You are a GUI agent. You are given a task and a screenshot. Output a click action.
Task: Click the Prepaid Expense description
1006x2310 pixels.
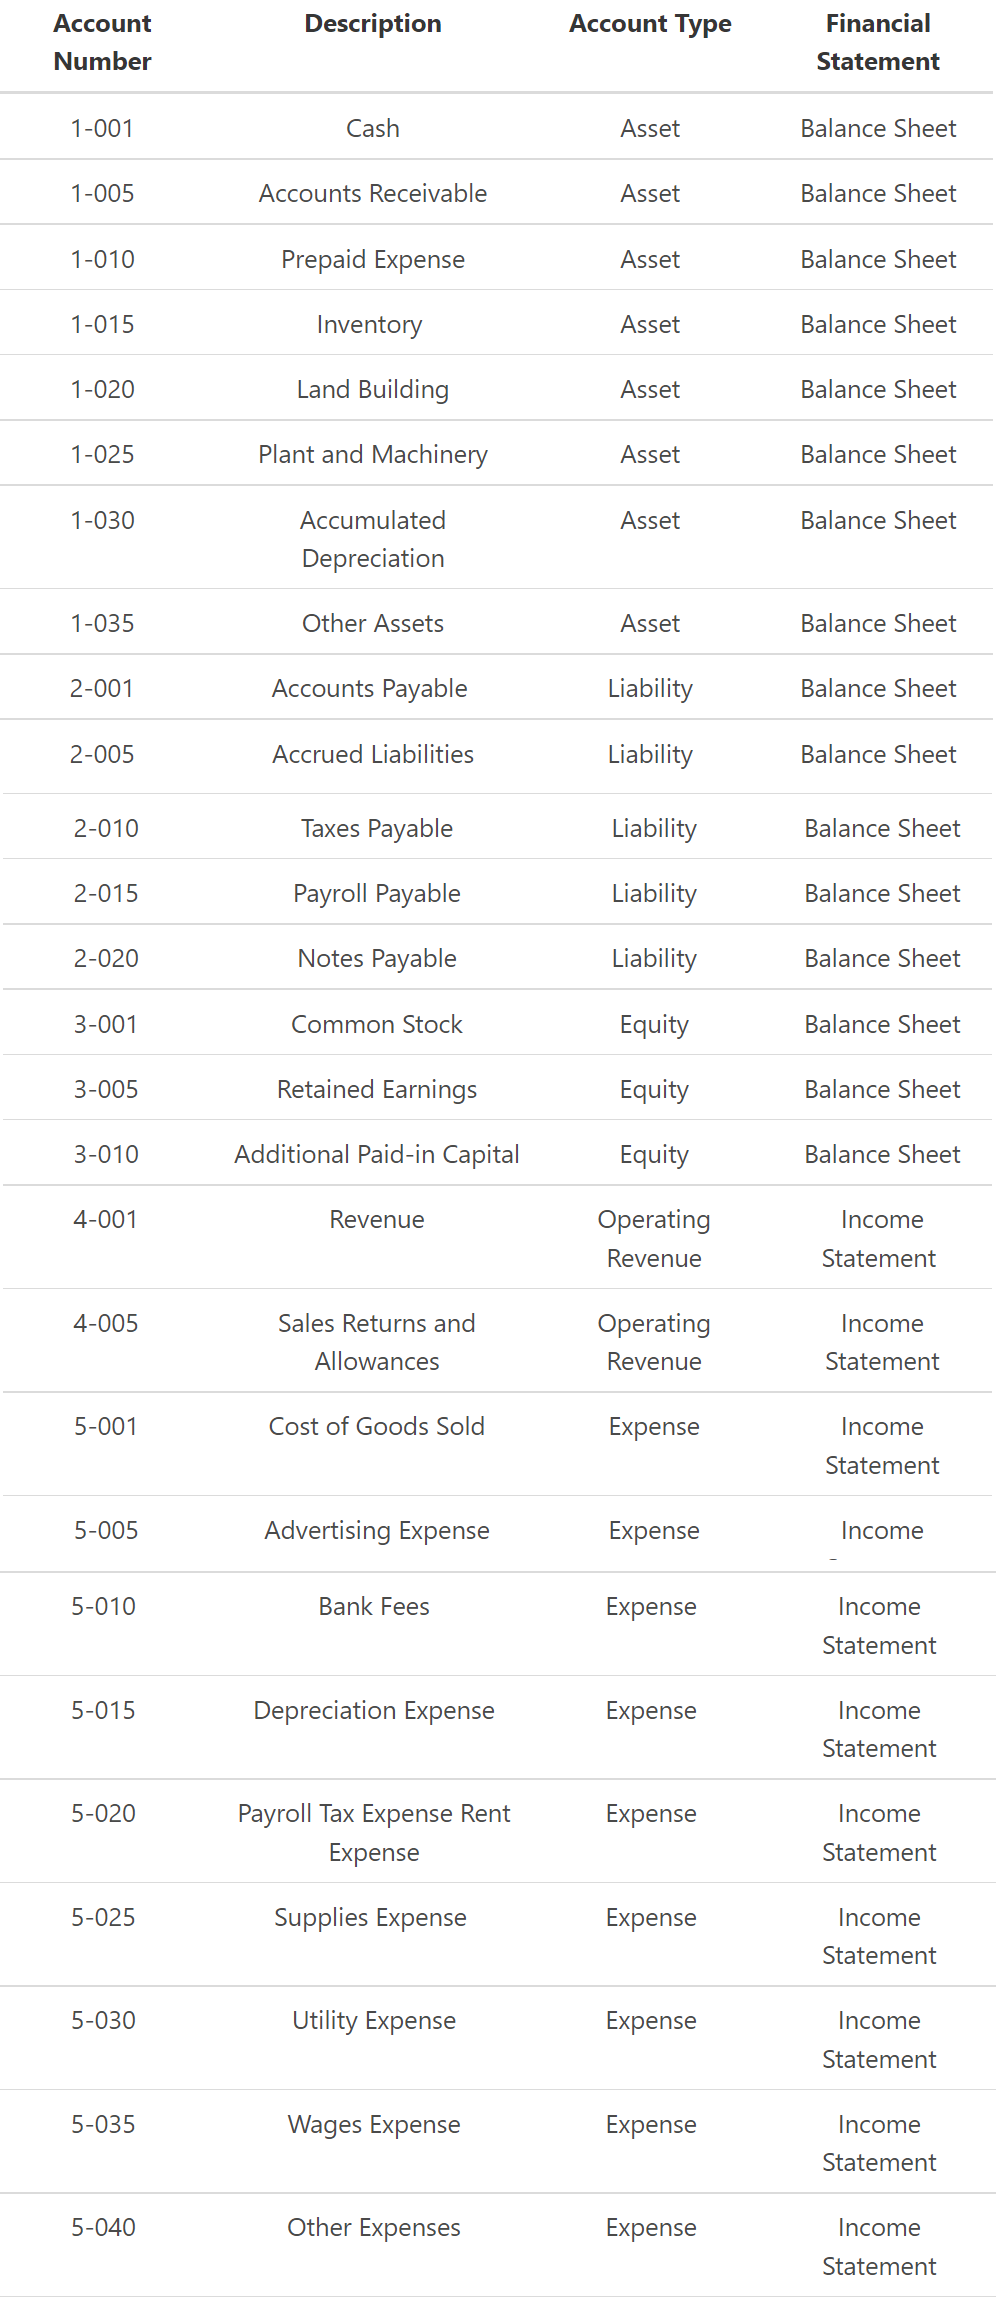click(x=373, y=259)
